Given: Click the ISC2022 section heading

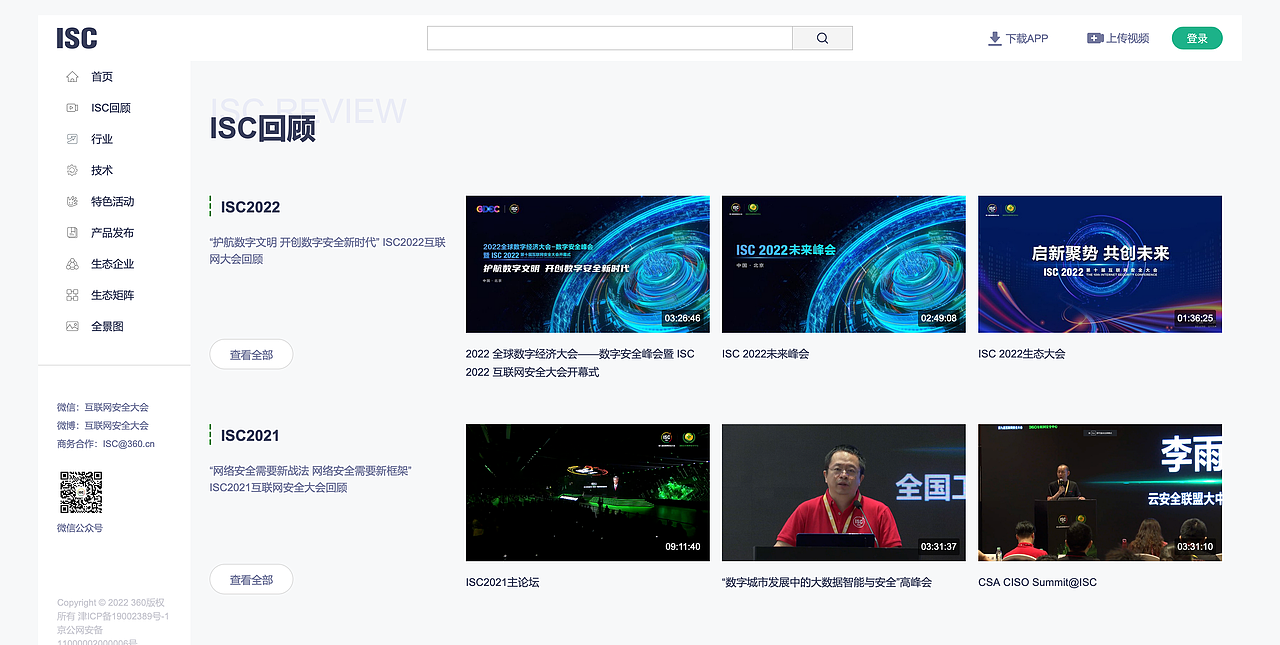Looking at the screenshot, I should 250,207.
